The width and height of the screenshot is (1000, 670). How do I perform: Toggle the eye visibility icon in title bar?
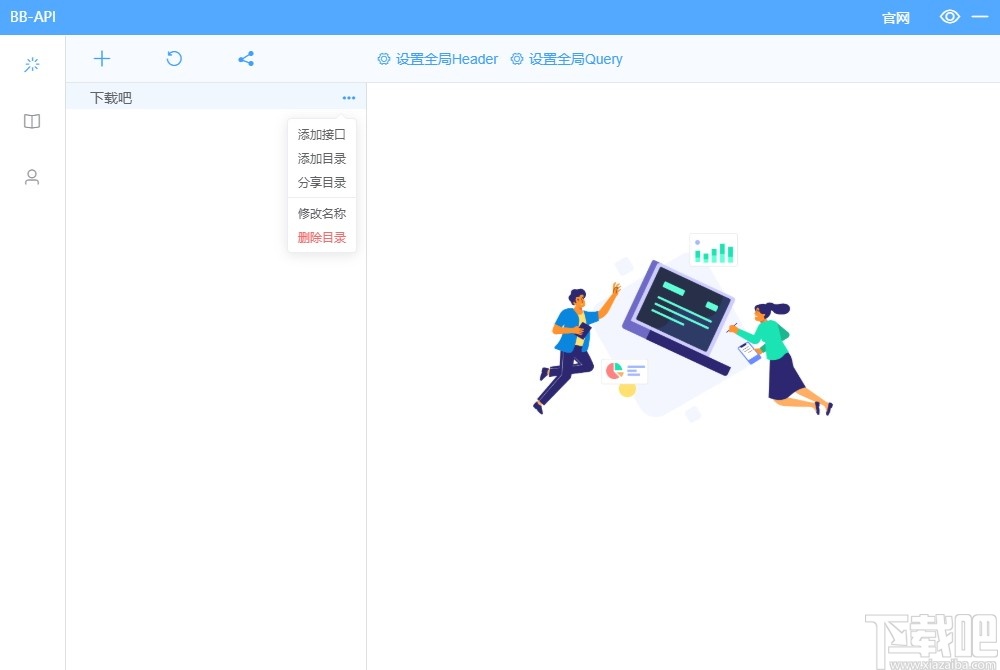point(949,17)
